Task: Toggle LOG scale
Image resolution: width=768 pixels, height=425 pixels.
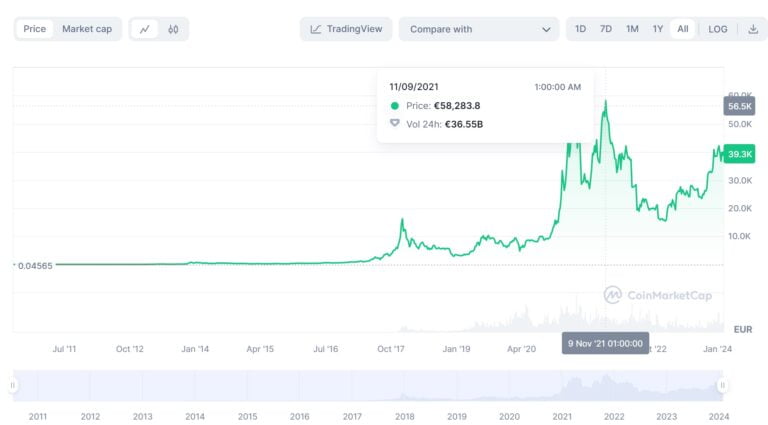Action: [x=718, y=29]
